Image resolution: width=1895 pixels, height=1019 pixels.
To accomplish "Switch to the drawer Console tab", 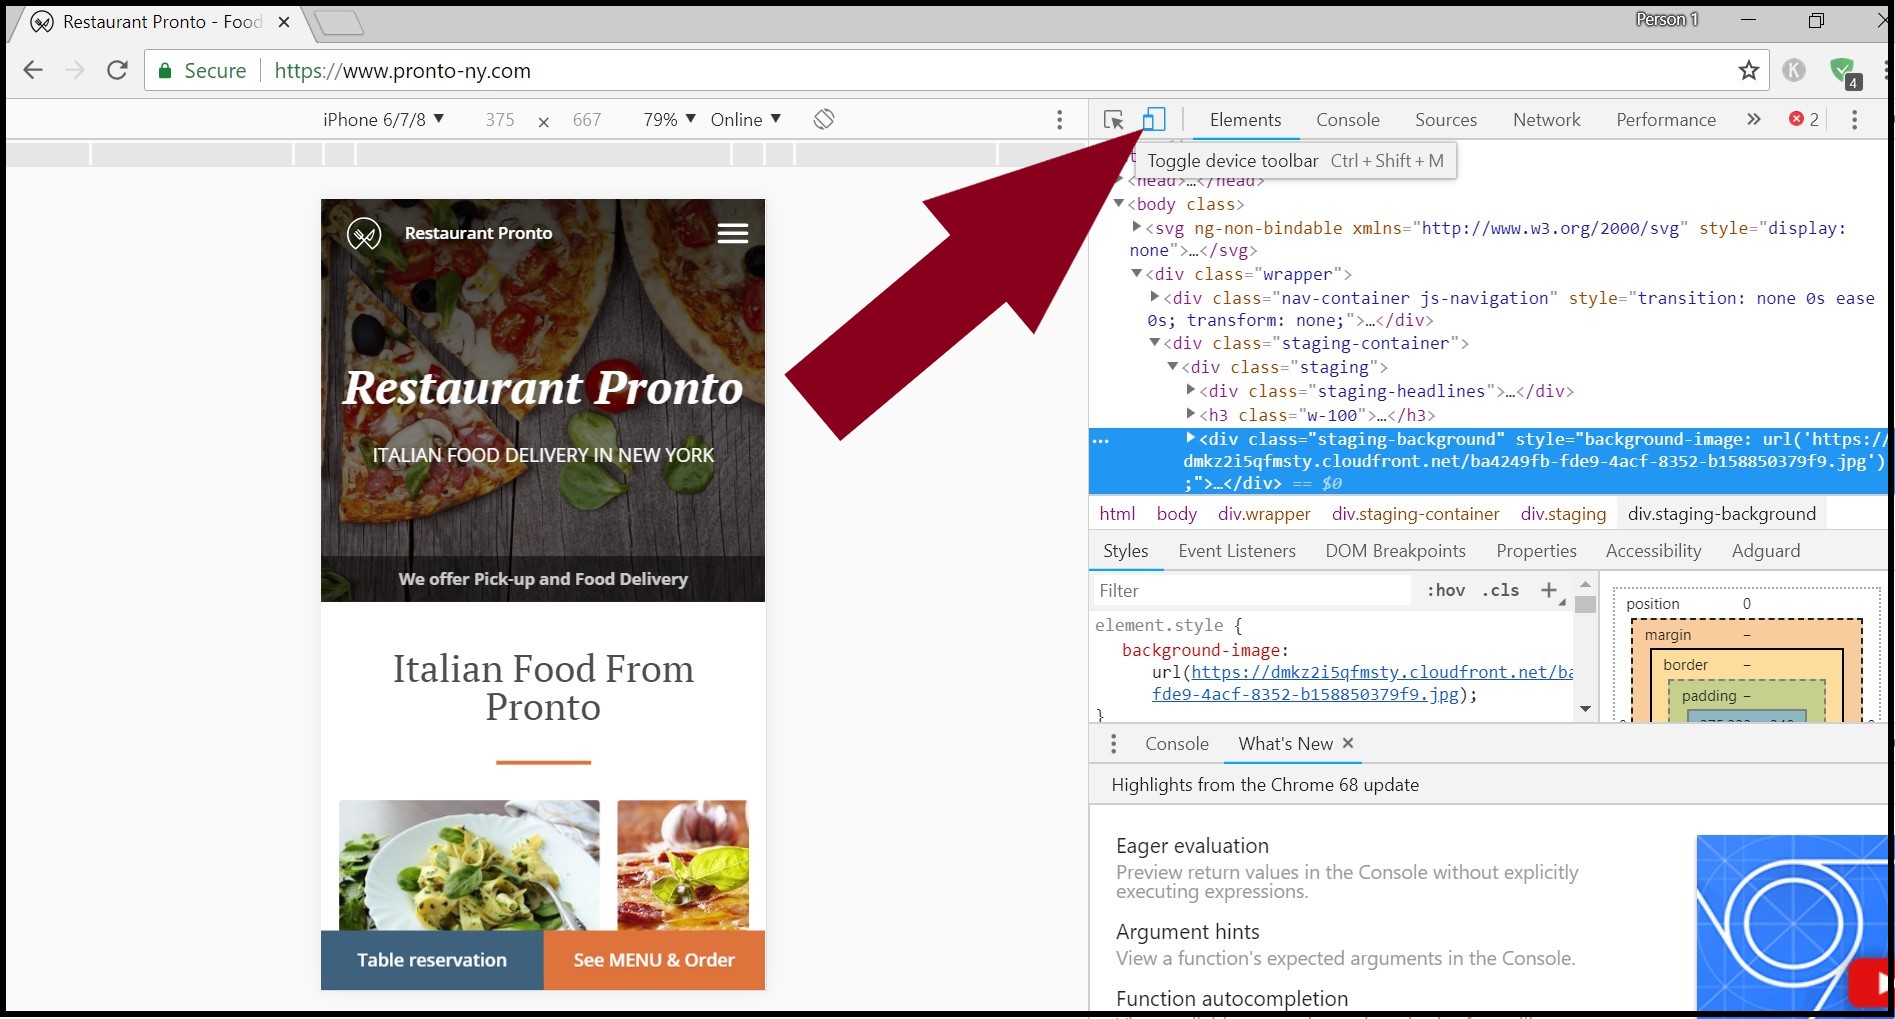I will point(1177,744).
